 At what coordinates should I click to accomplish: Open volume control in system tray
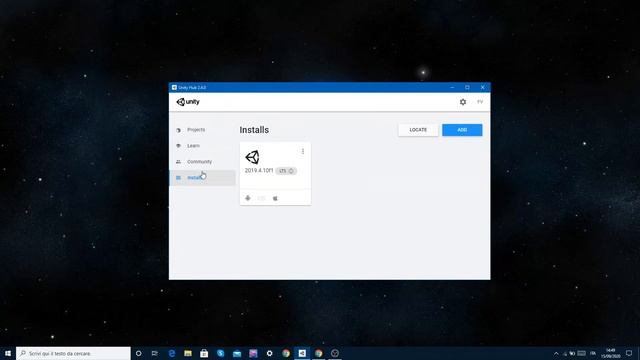point(572,353)
